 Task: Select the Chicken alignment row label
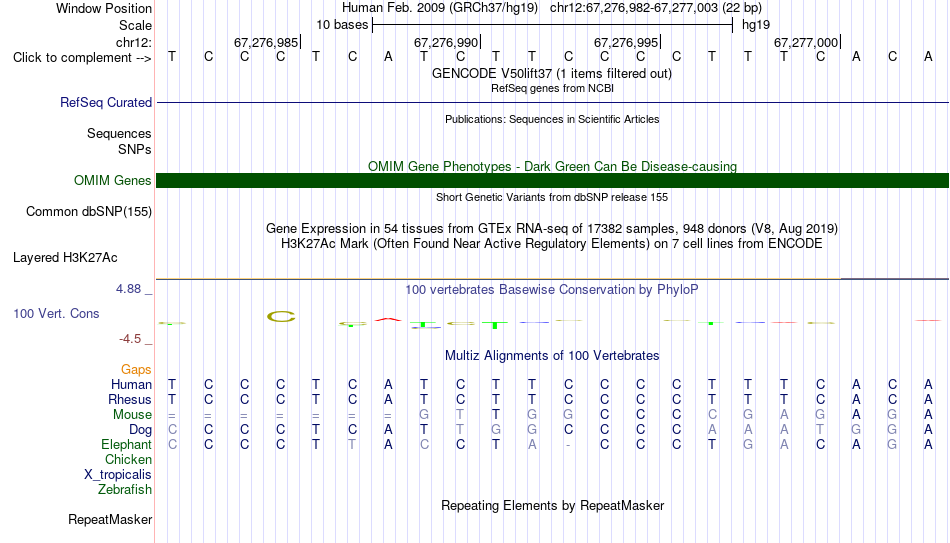128,460
